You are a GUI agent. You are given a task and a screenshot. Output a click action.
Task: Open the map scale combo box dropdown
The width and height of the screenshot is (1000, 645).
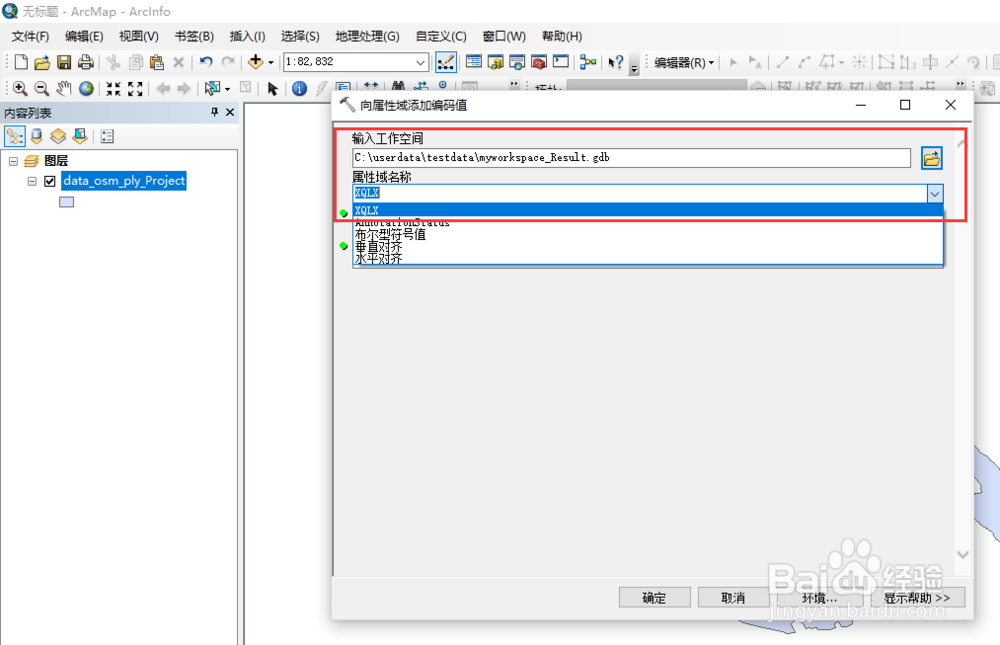coord(420,62)
